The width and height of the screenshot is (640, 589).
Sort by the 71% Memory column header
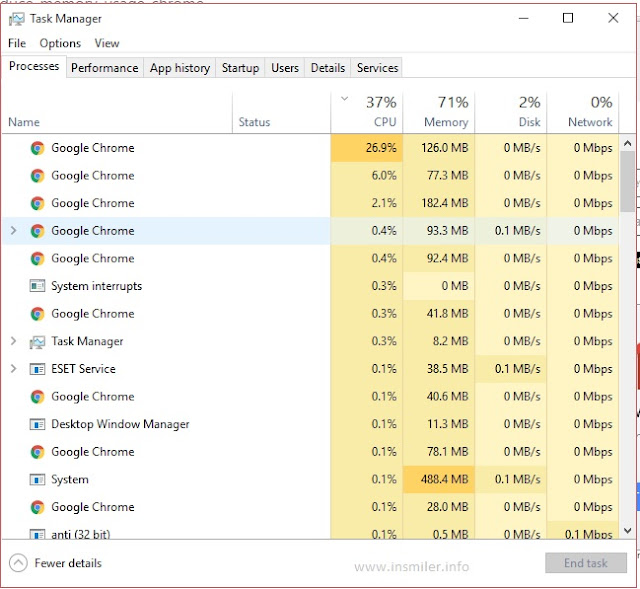pyautogui.click(x=438, y=113)
